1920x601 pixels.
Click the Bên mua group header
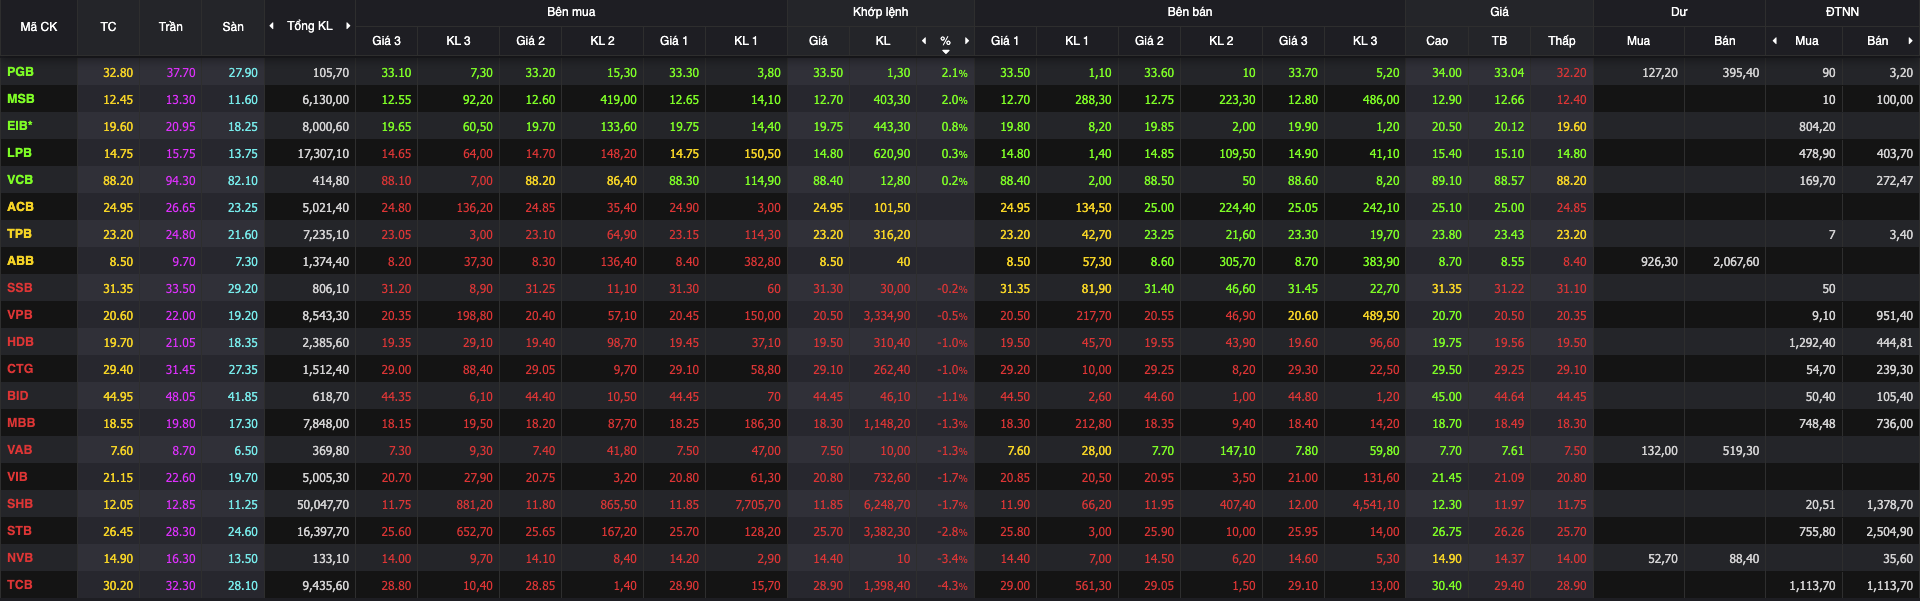pyautogui.click(x=571, y=12)
